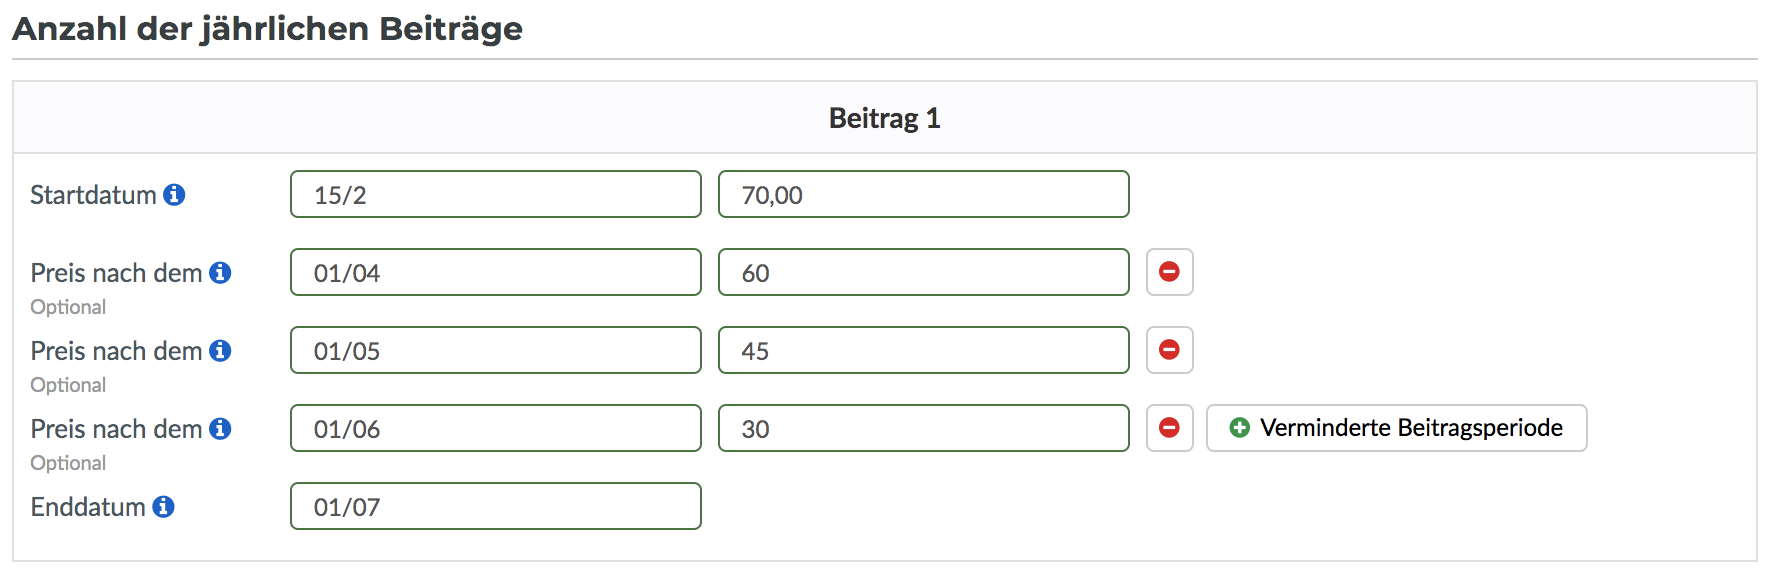Click the price field containing 45
This screenshot has width=1770, height=572.
[924, 350]
